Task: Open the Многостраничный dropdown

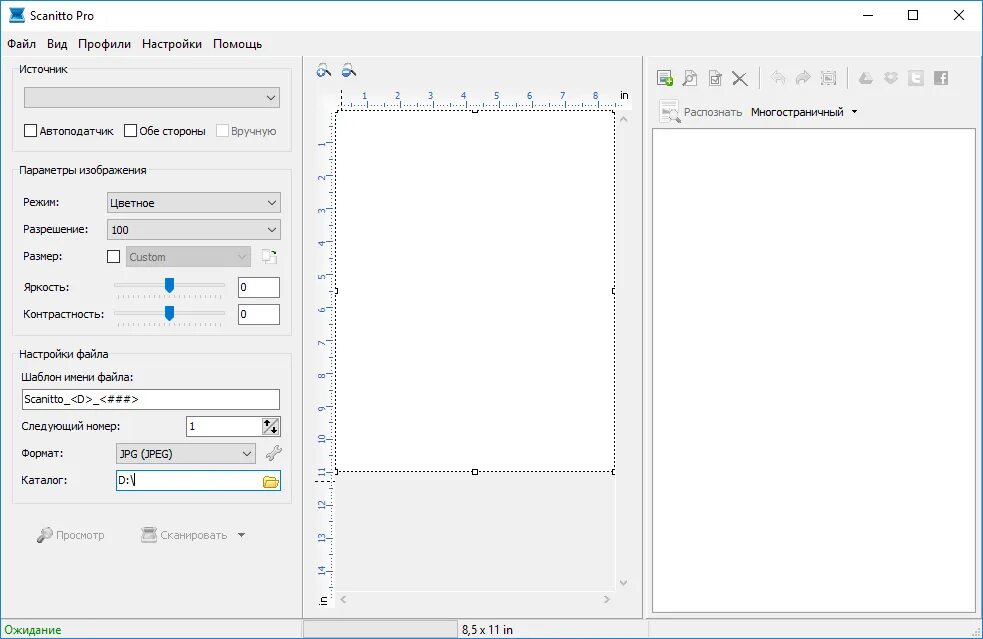Action: (804, 112)
